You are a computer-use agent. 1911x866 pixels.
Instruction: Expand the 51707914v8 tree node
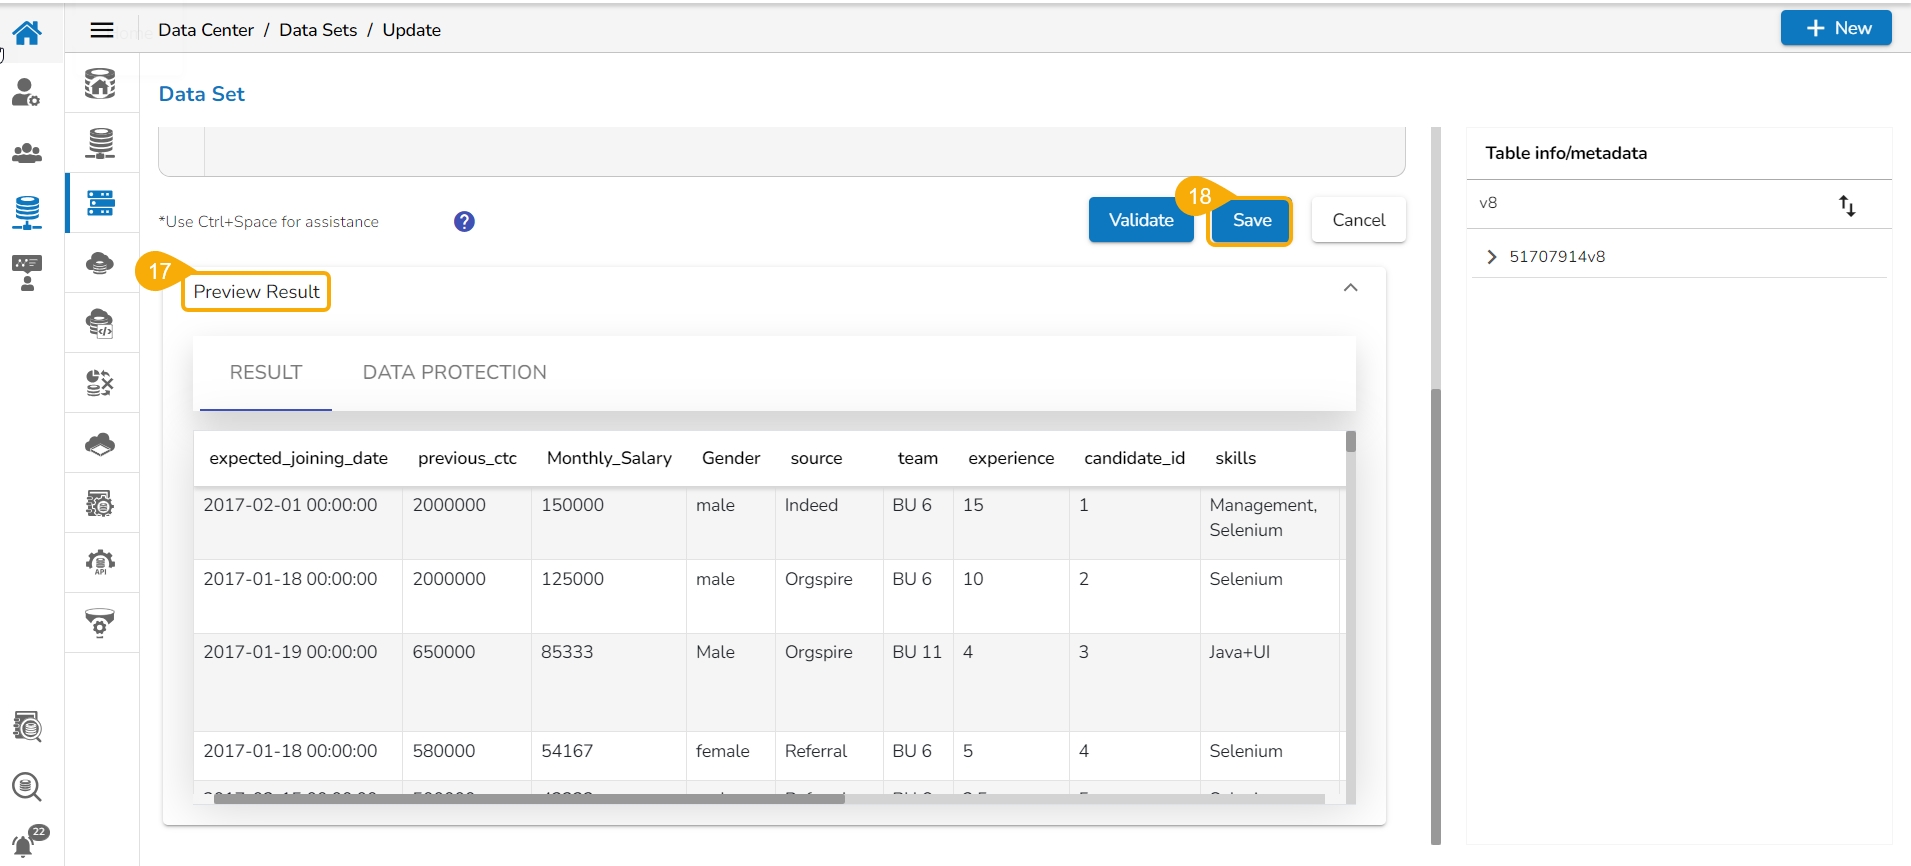tap(1492, 257)
